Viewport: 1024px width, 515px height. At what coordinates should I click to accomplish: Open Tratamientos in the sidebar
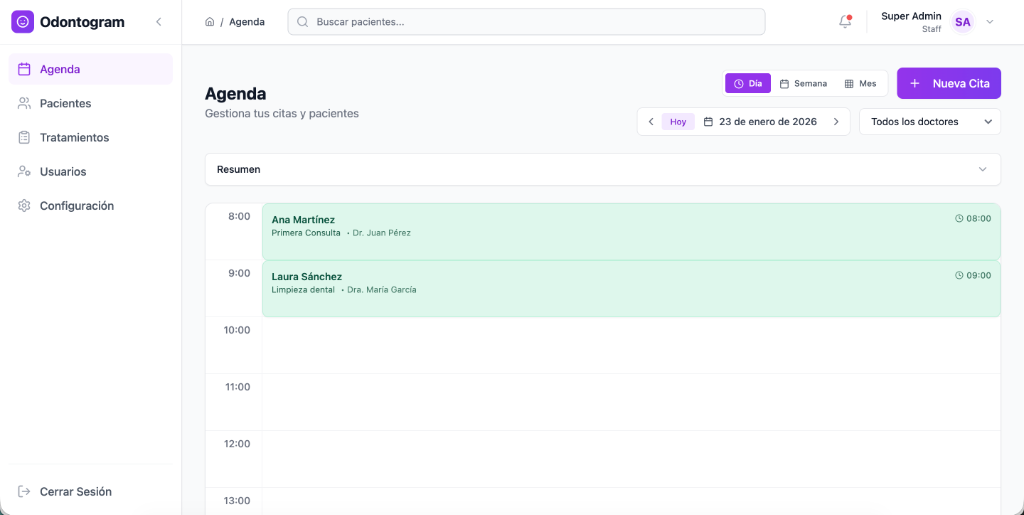pos(74,138)
